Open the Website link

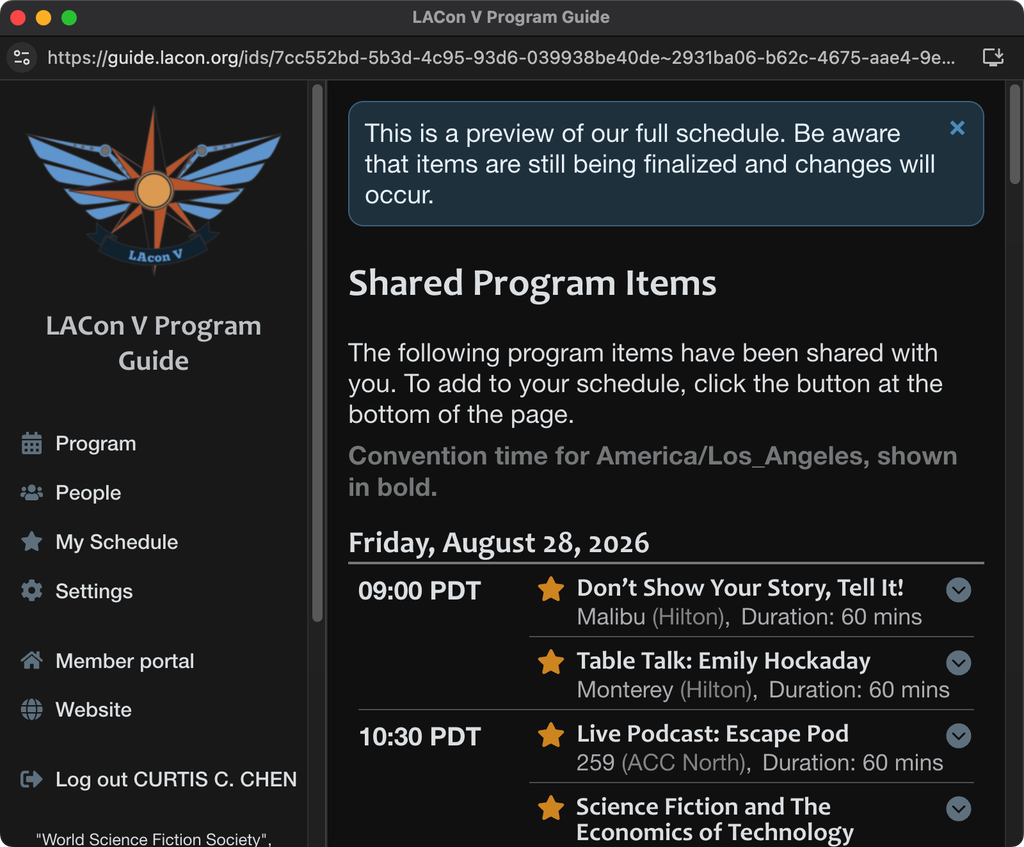pyautogui.click(x=93, y=709)
